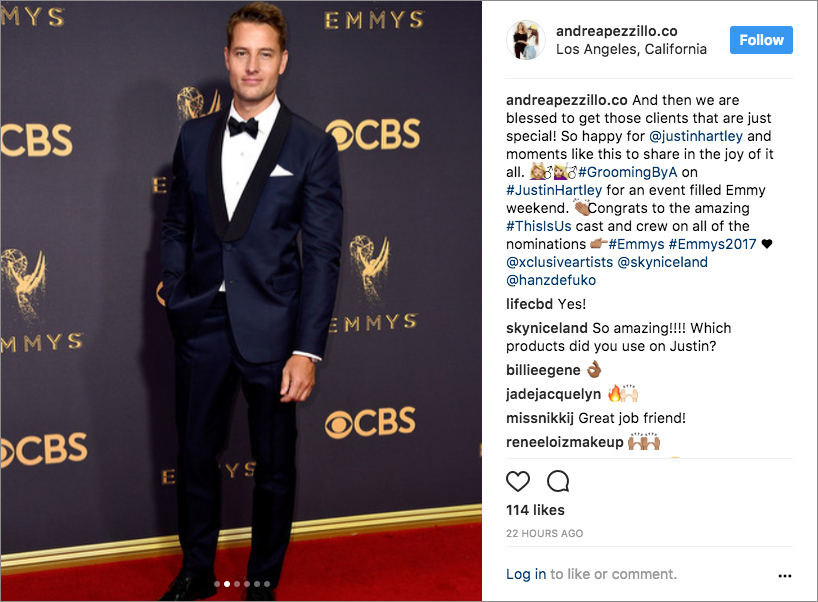Follow the andreapezzillo.co account
This screenshot has height=602, width=818.
coord(761,40)
